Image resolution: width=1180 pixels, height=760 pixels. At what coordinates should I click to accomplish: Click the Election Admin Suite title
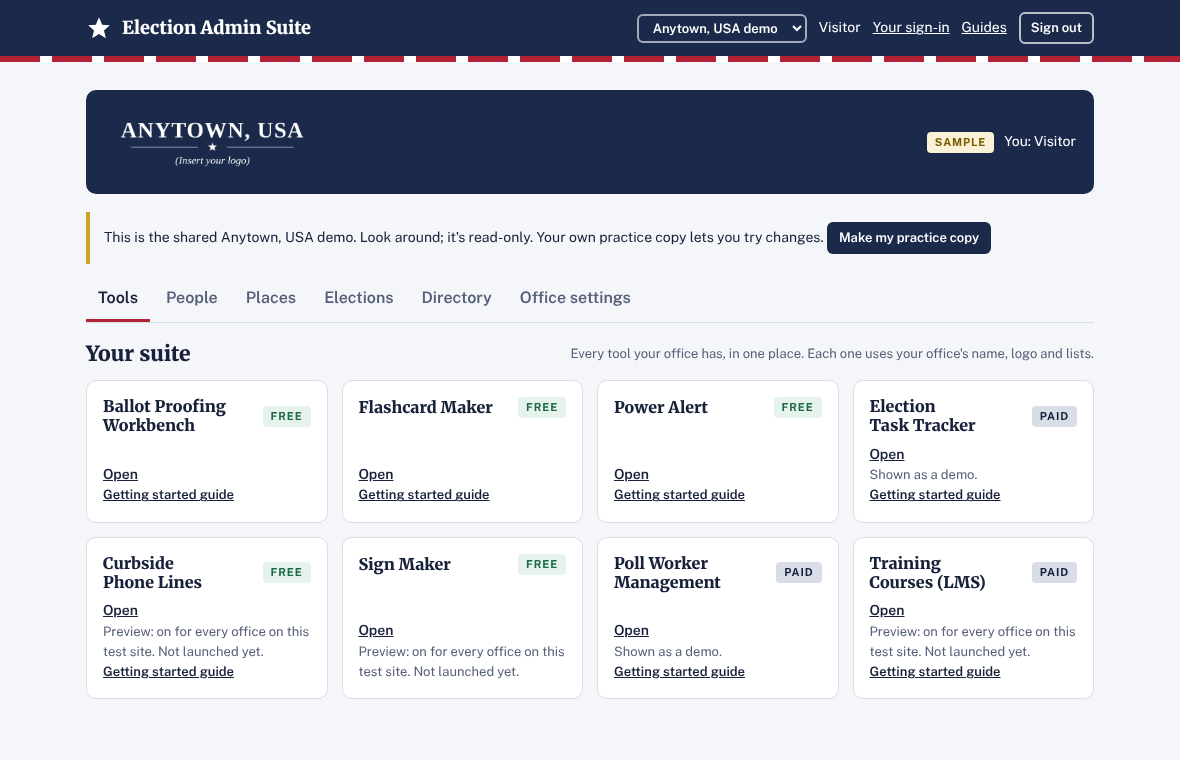click(x=216, y=28)
